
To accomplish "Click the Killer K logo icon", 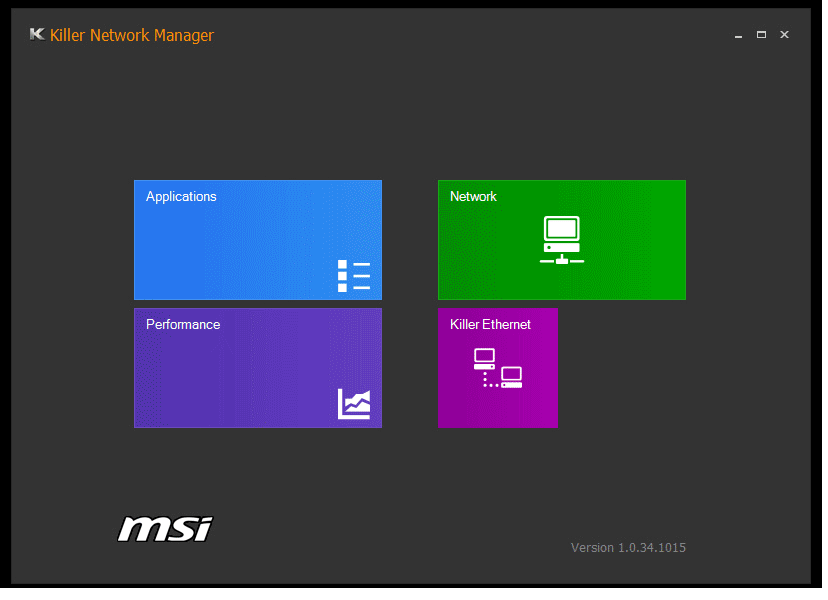I will 37,34.
